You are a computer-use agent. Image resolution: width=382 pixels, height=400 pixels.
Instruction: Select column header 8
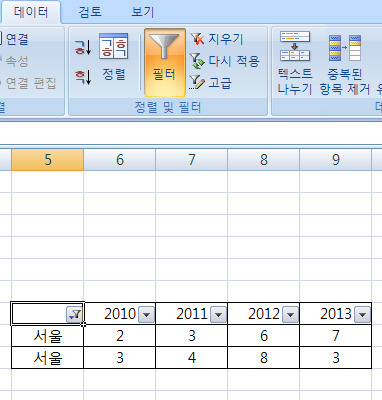pyautogui.click(x=264, y=160)
